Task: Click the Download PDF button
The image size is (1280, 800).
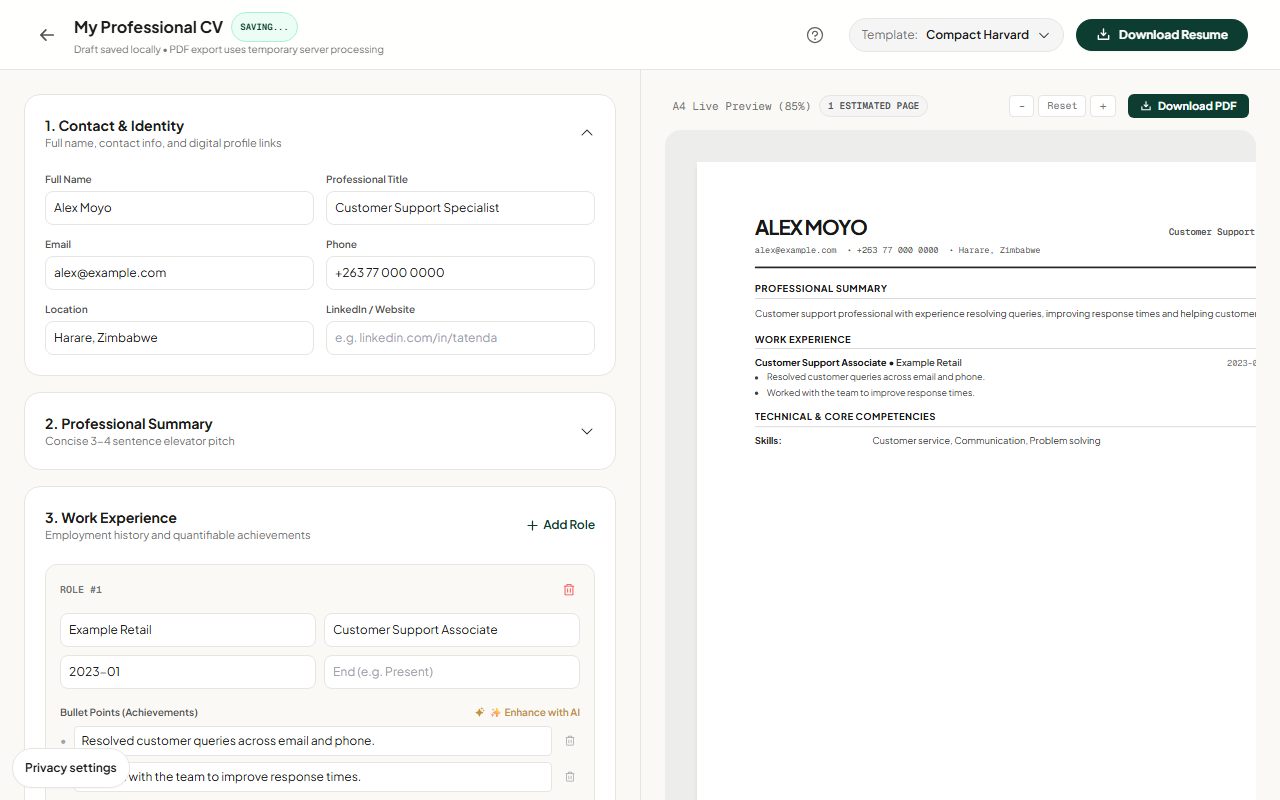Action: pos(1188,106)
